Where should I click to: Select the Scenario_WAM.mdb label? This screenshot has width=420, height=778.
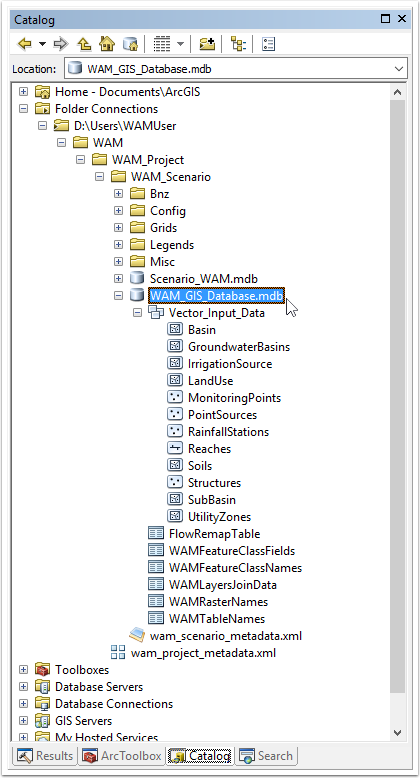[x=204, y=278]
